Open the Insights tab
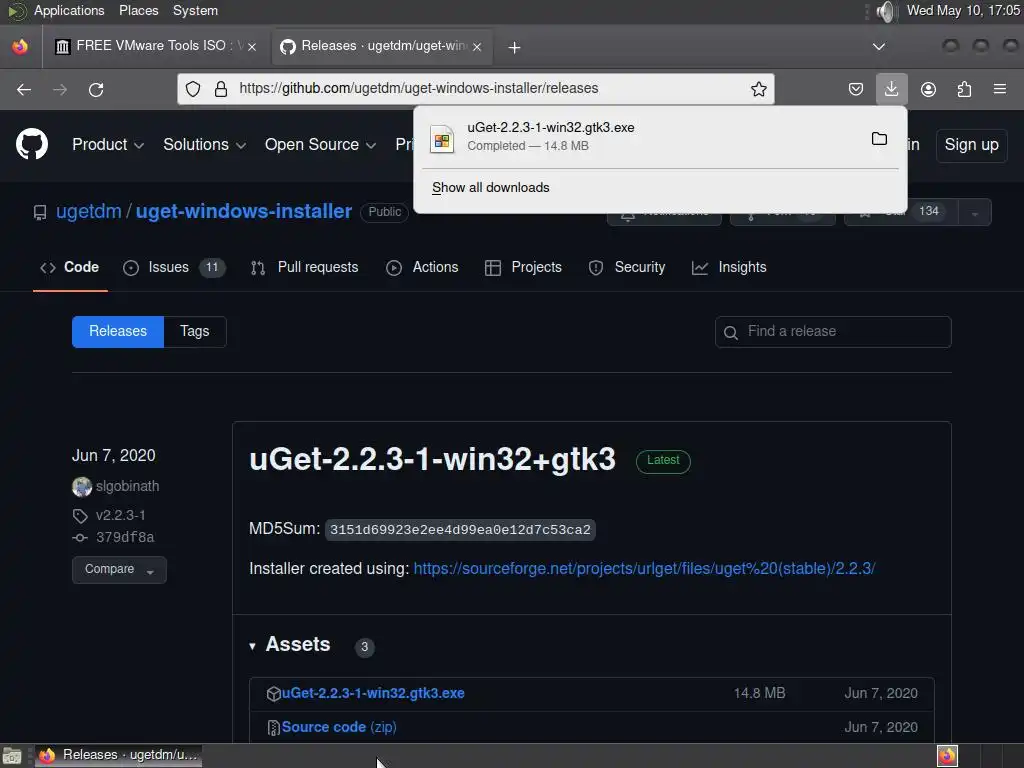This screenshot has height=768, width=1024. point(729,267)
